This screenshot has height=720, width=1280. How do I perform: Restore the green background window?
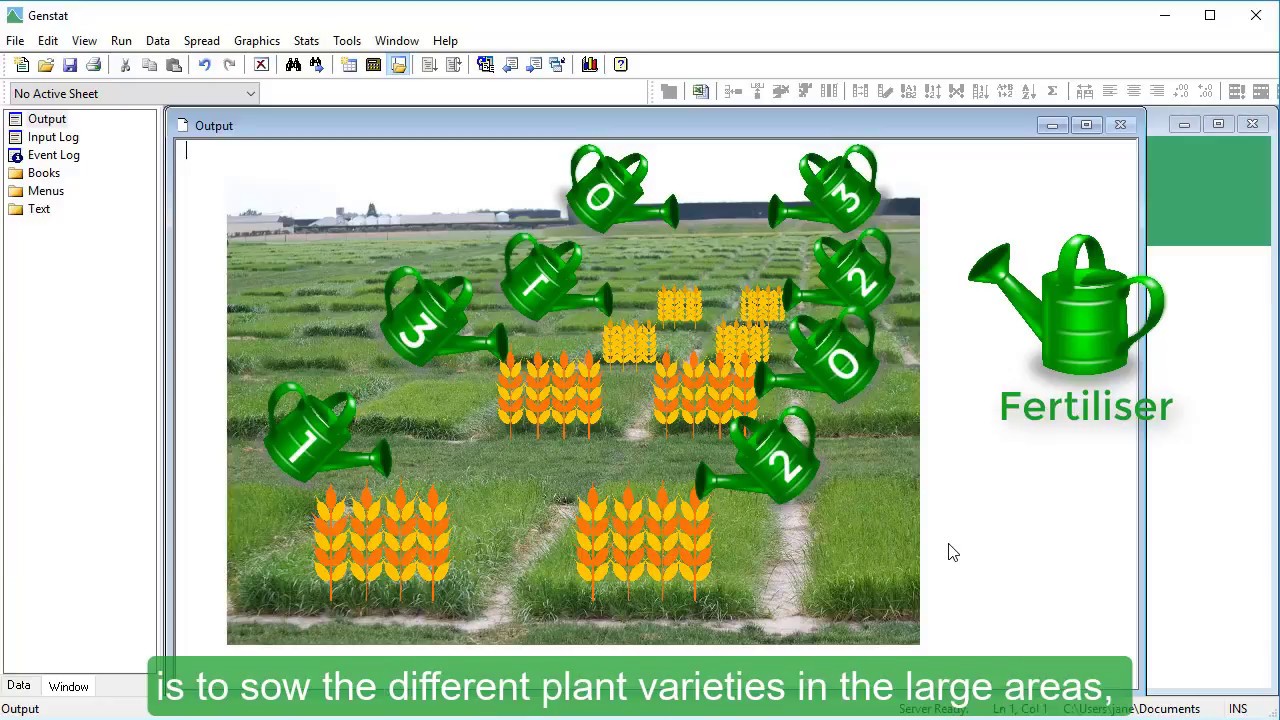[1218, 124]
